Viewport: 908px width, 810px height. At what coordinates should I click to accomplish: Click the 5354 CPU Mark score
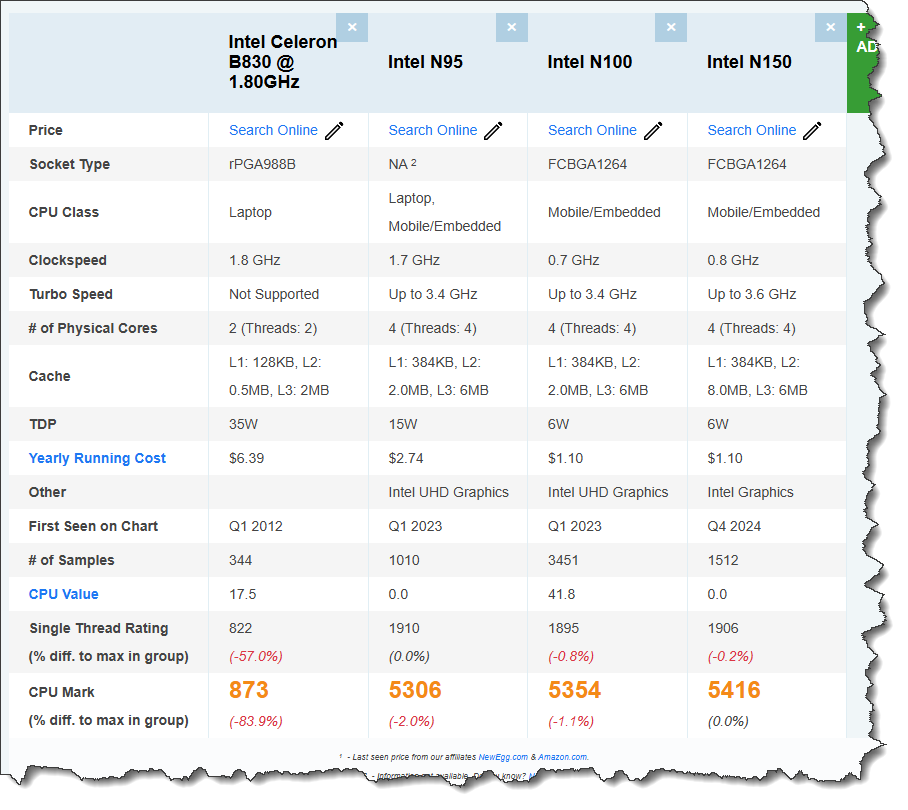[x=574, y=690]
